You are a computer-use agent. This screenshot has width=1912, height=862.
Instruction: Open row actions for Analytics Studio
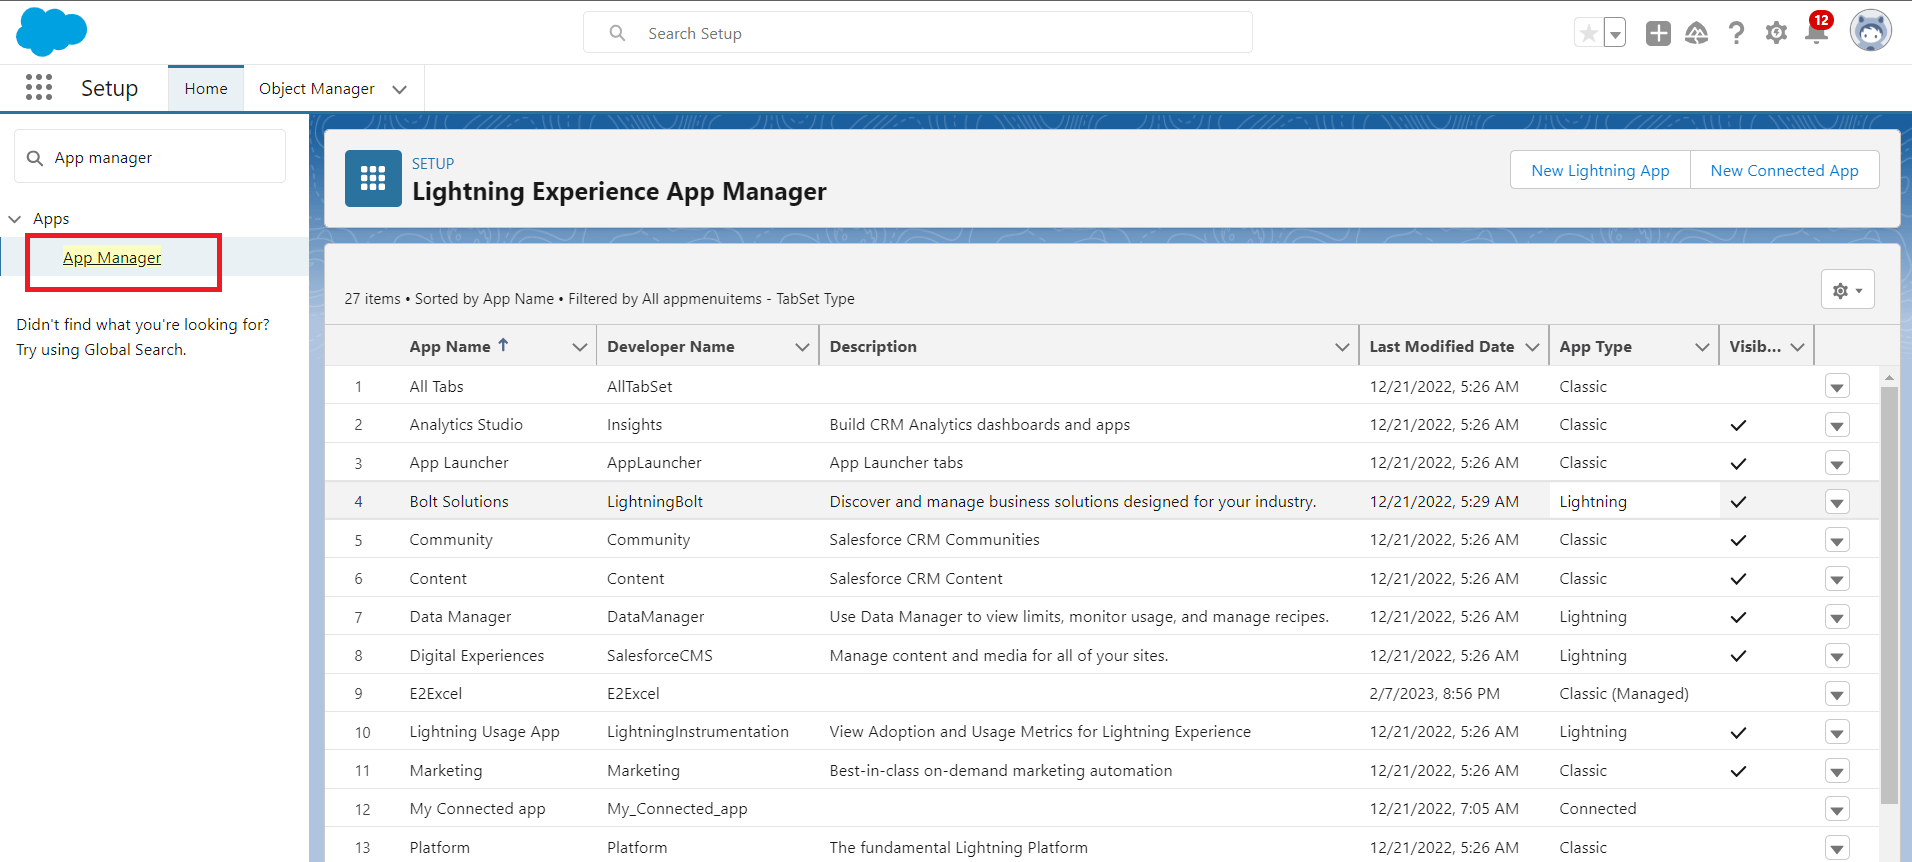pyautogui.click(x=1837, y=425)
